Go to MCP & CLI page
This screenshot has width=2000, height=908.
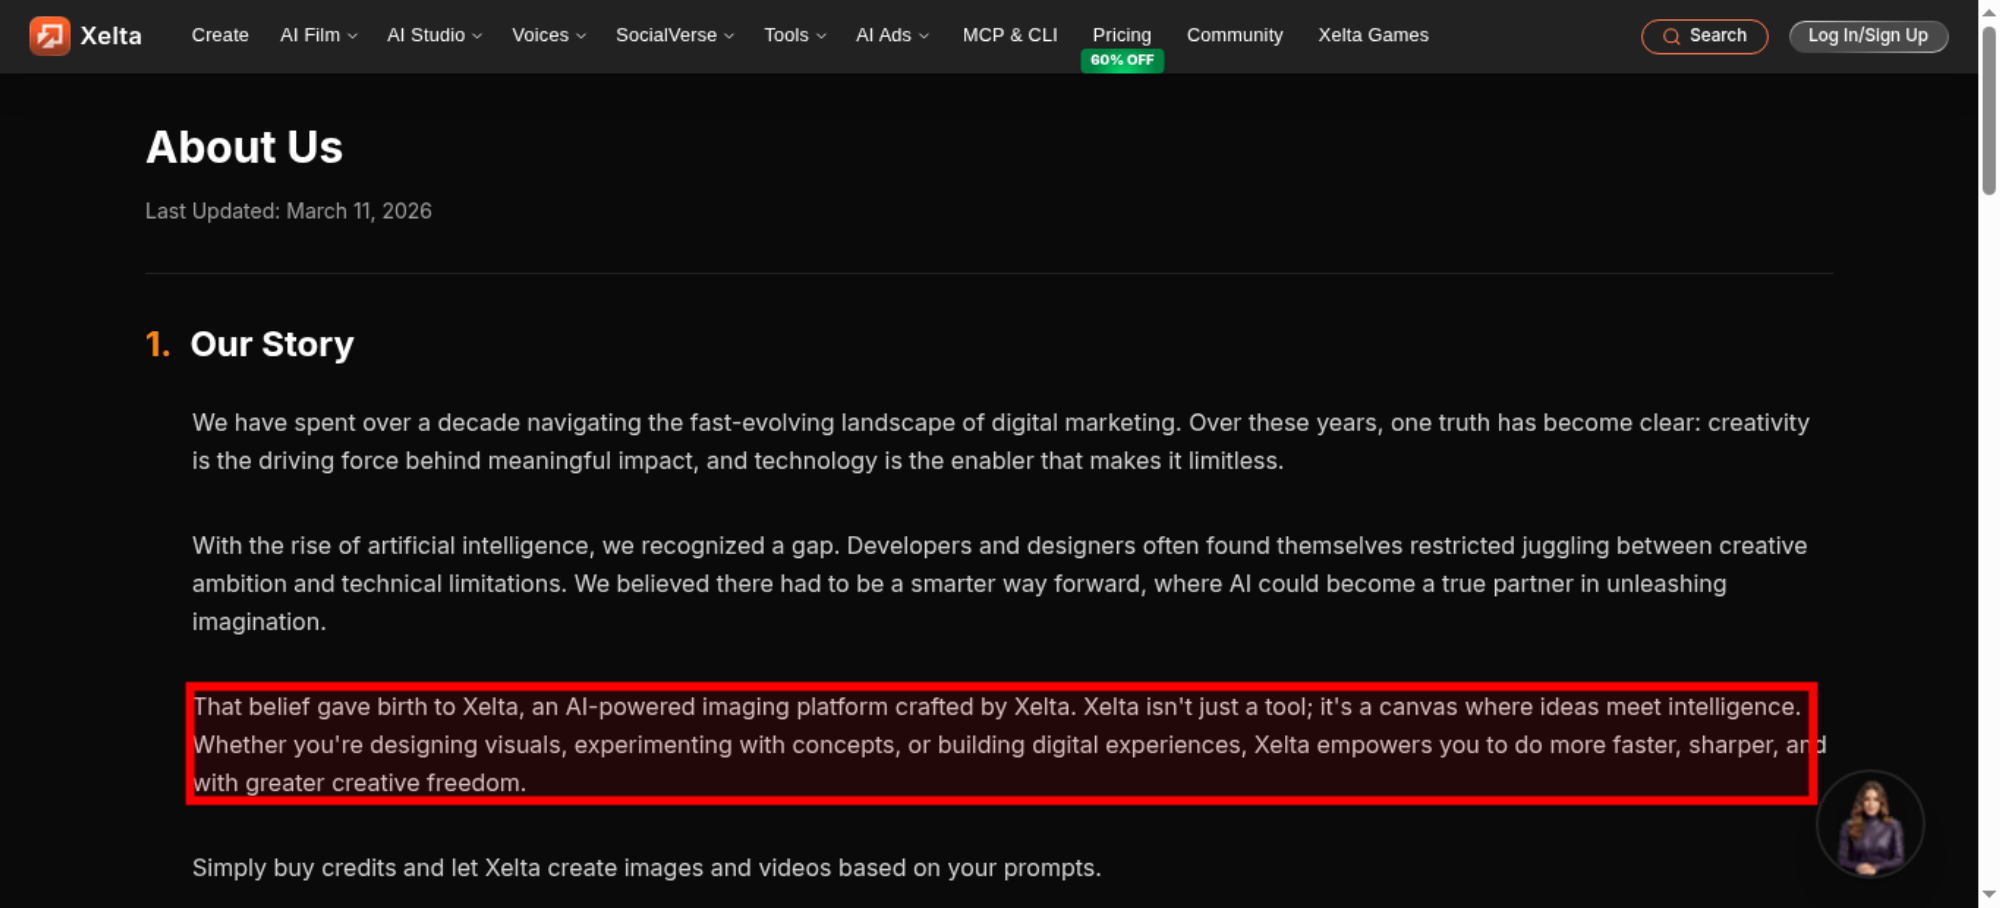point(1010,35)
